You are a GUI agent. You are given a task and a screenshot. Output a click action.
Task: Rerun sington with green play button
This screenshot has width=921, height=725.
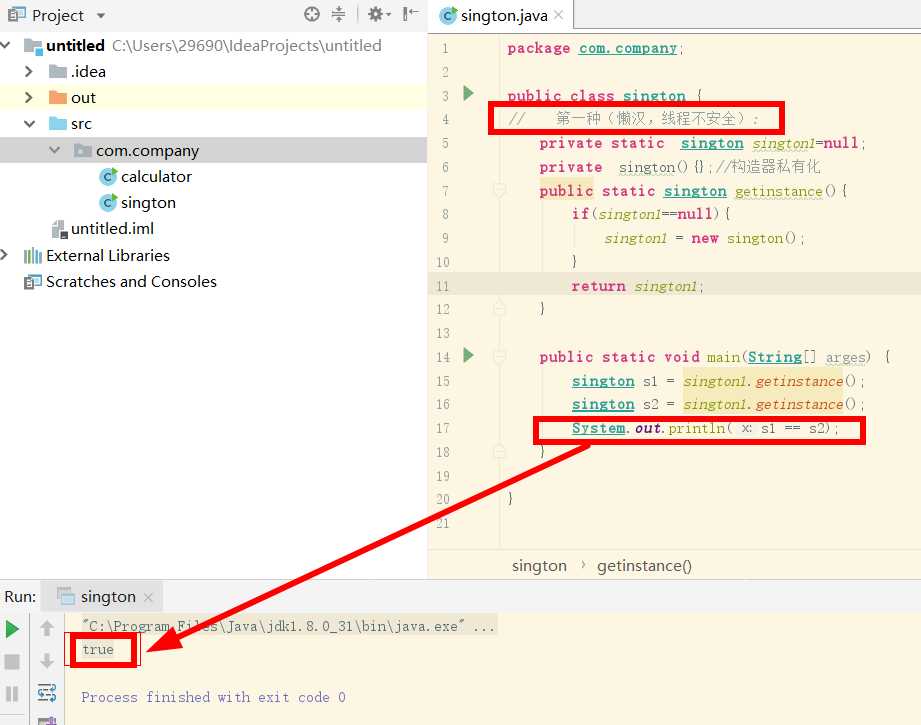(12, 629)
